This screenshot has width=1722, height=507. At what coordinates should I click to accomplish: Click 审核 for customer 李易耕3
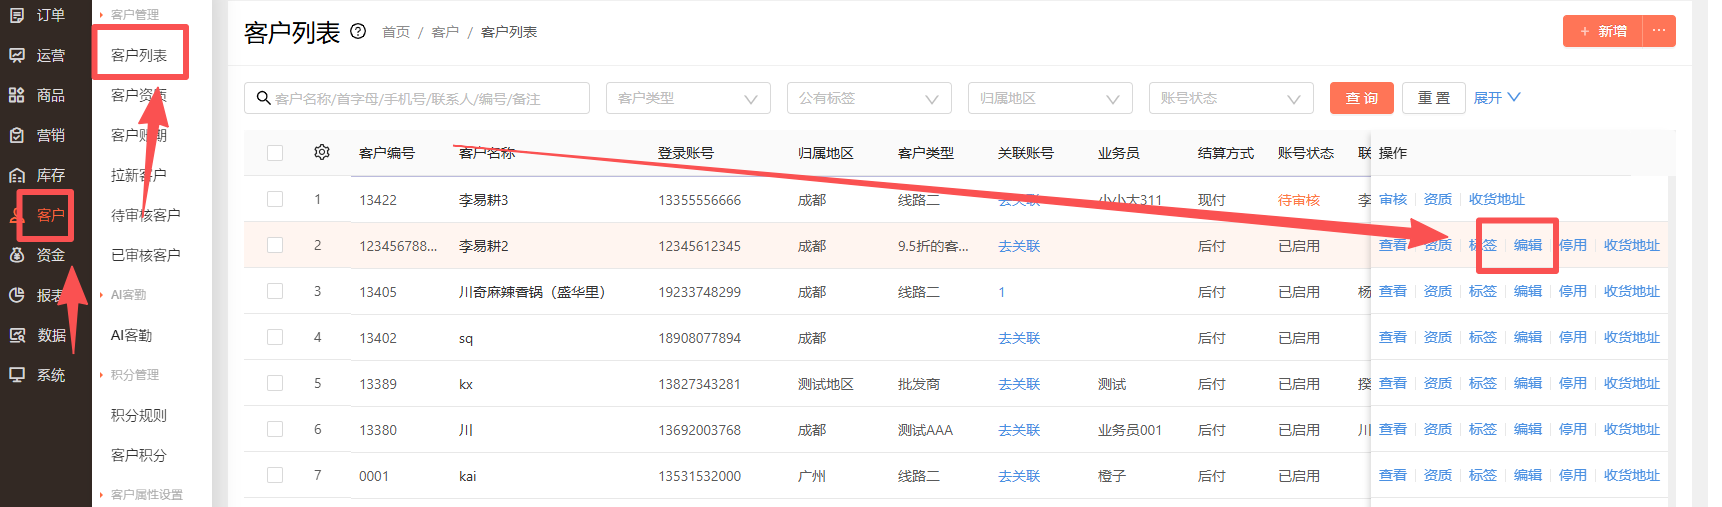(1393, 199)
